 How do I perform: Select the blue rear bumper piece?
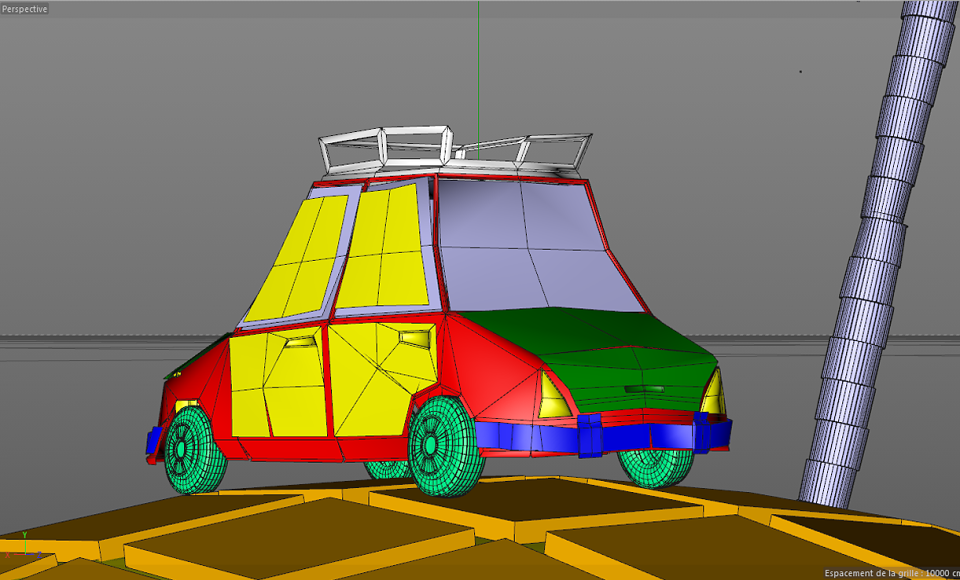(x=154, y=440)
